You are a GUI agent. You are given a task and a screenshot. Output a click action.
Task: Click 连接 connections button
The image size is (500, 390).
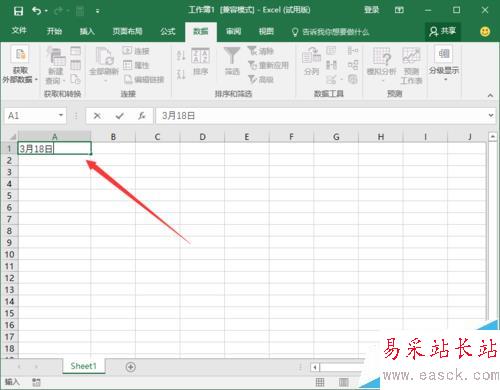[x=136, y=51]
